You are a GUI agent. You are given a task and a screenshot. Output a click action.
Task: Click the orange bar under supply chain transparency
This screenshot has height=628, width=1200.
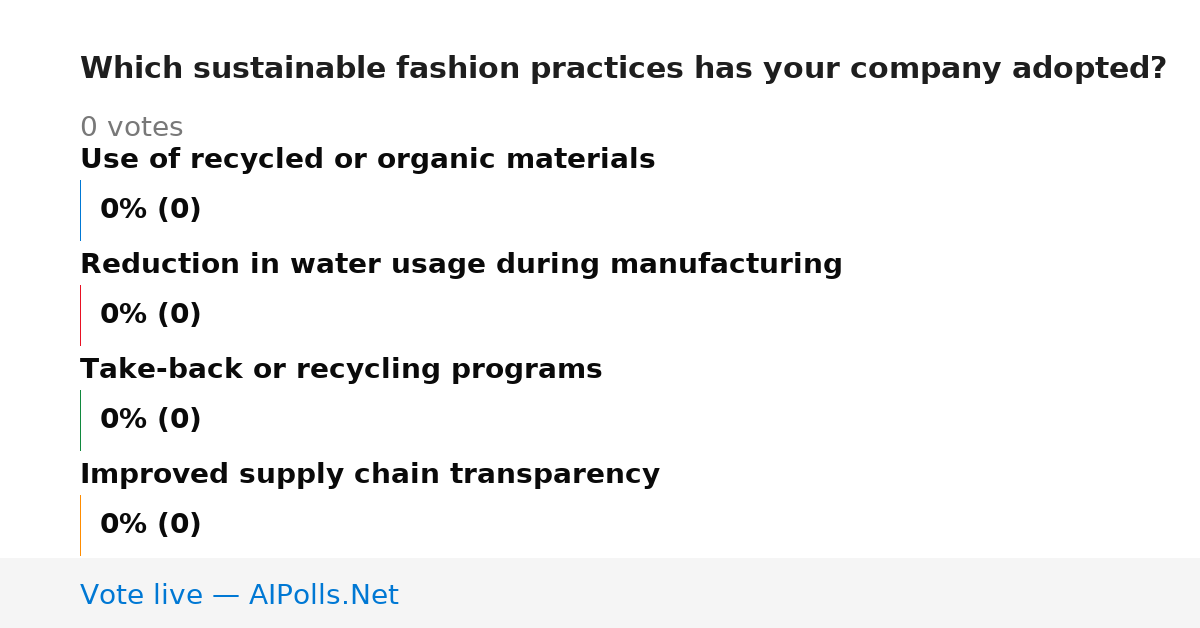(x=80, y=525)
